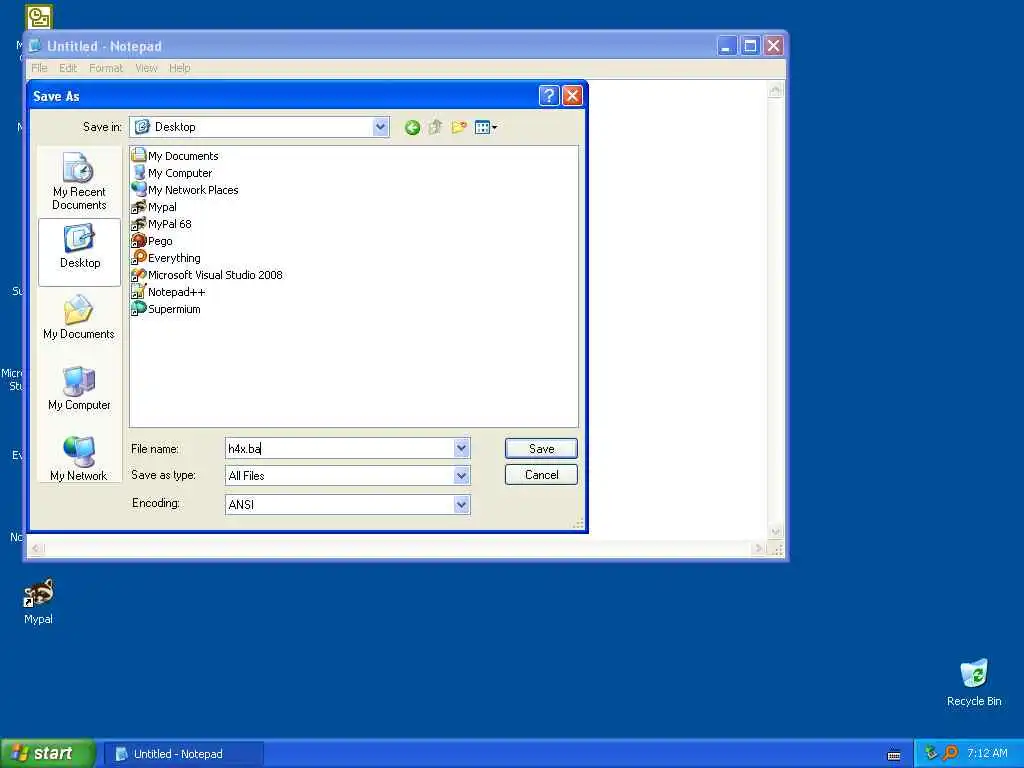Click the Save button
Viewport: 1024px width, 768px height.
point(541,448)
